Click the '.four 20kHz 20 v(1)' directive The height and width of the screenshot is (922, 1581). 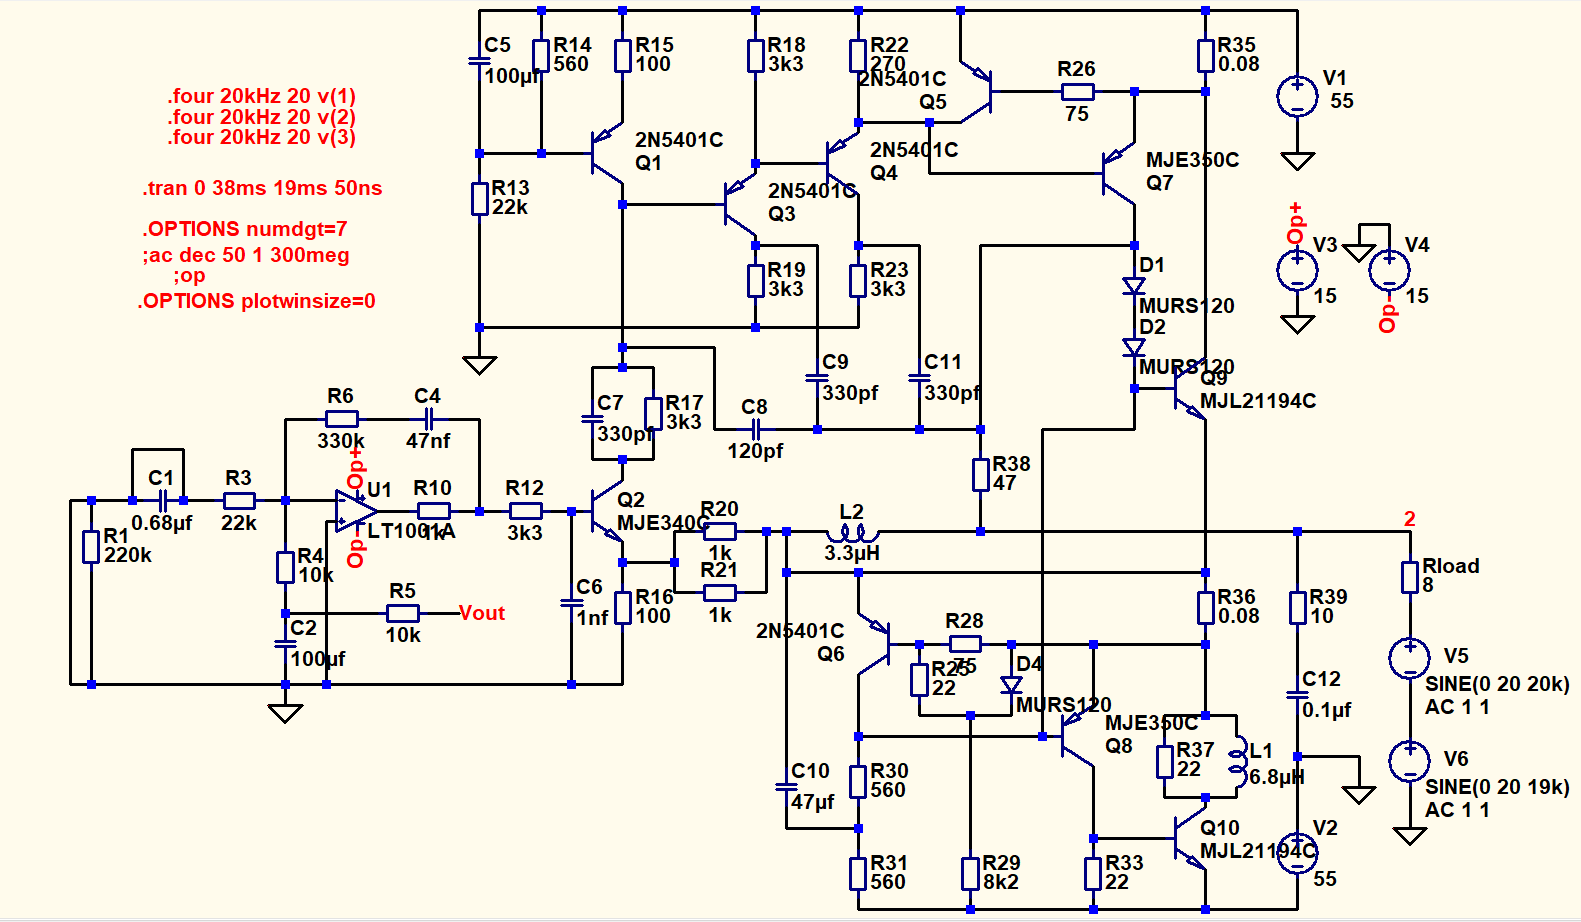pos(261,96)
